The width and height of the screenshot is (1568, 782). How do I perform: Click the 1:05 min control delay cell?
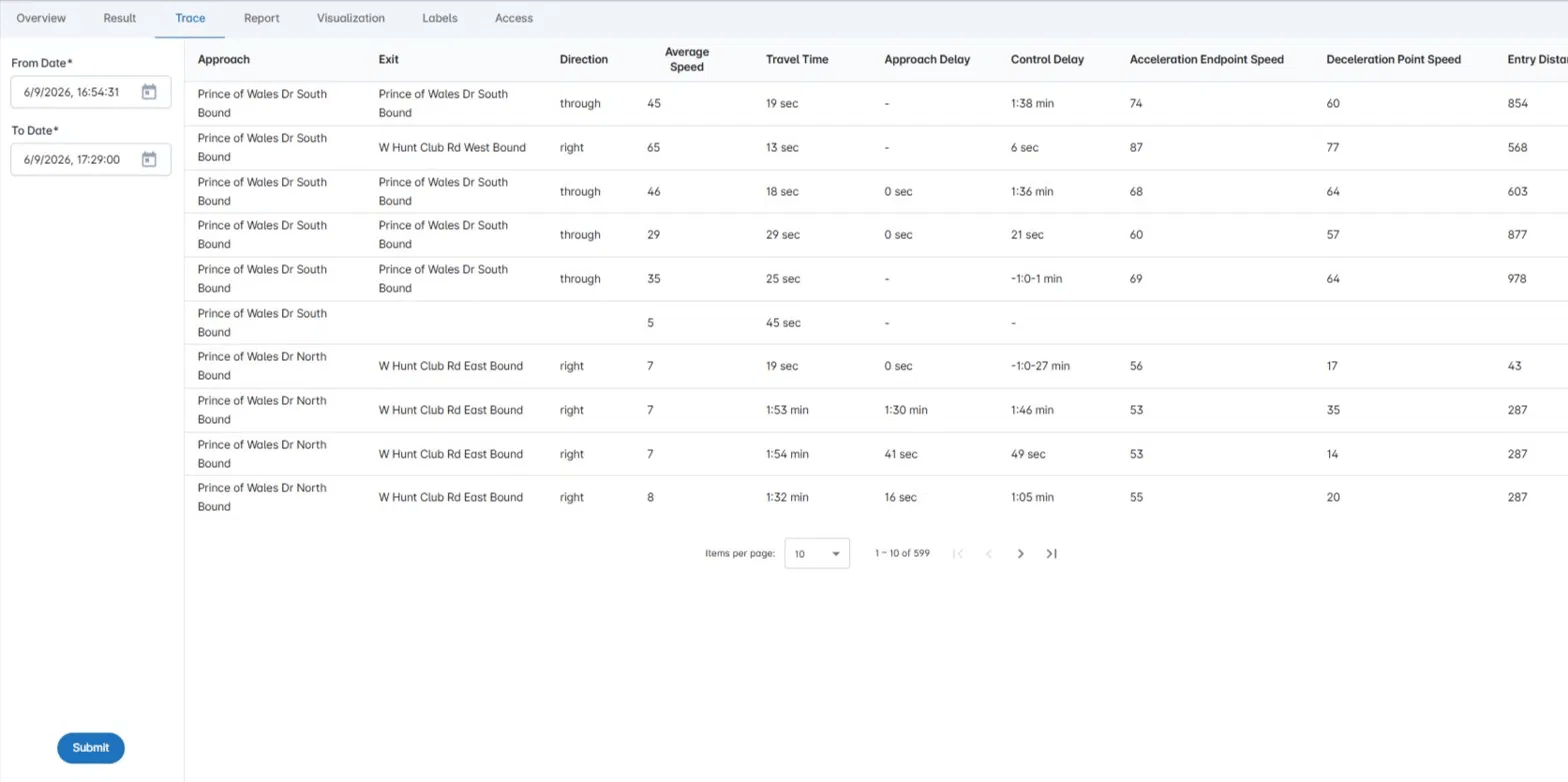(x=1032, y=497)
